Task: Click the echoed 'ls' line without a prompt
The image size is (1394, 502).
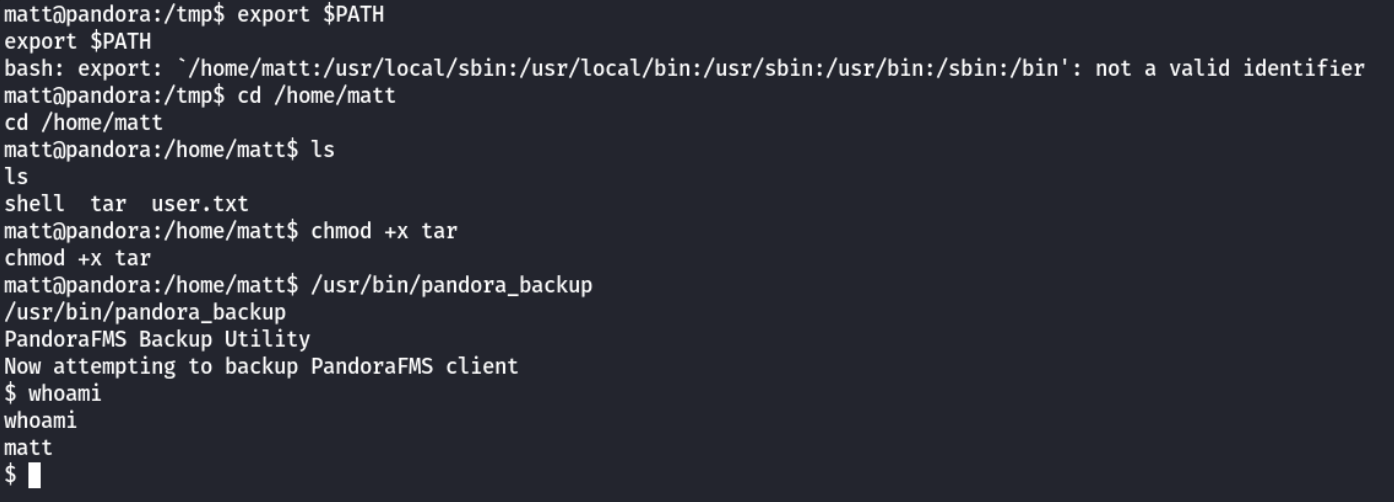Action: coord(16,177)
